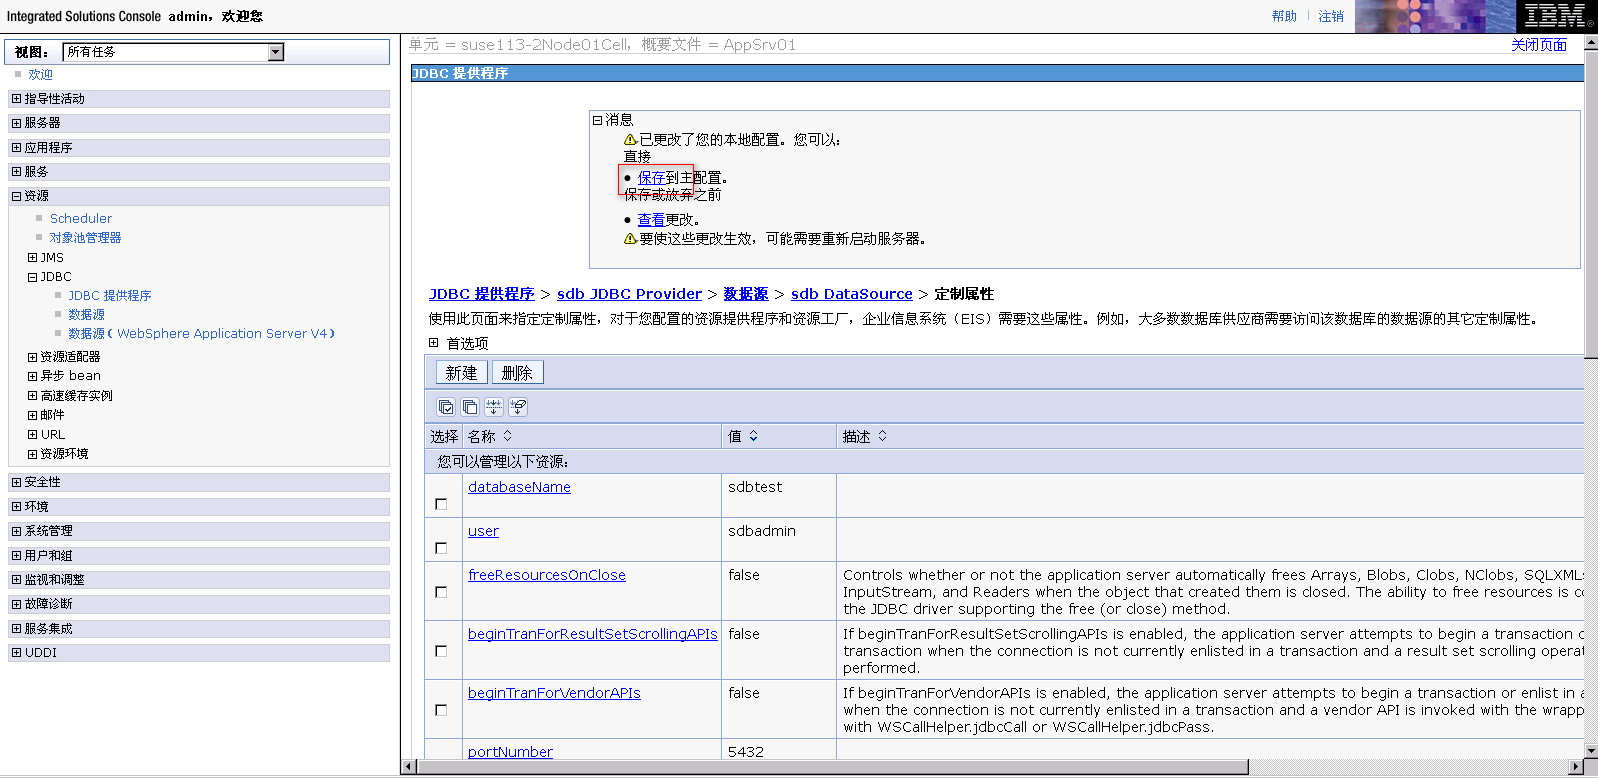Image resolution: width=1598 pixels, height=778 pixels.
Task: Click the Select All items icon
Action: [x=446, y=407]
